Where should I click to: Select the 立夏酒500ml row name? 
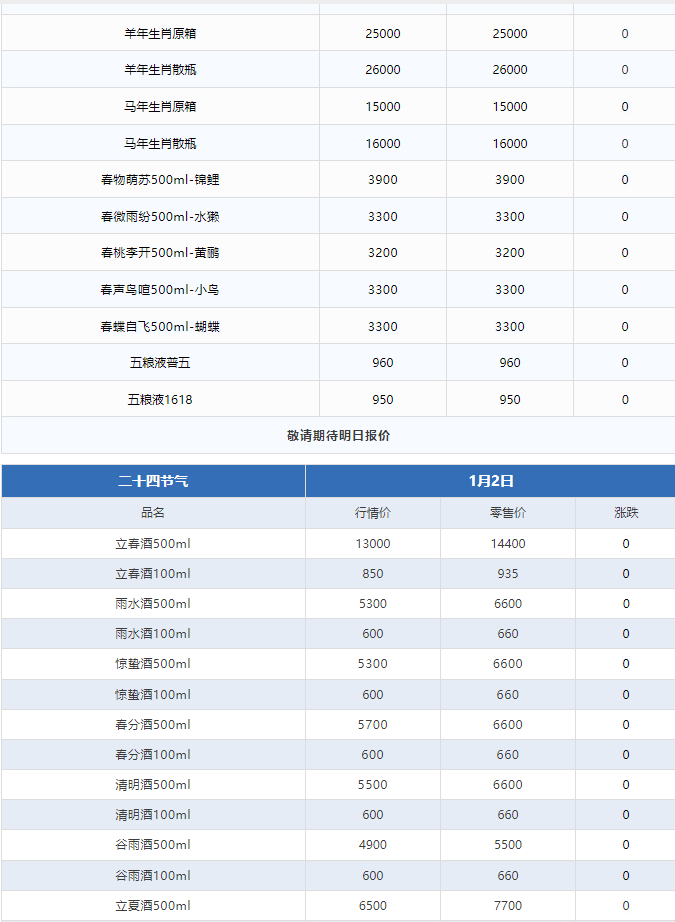pos(153,906)
